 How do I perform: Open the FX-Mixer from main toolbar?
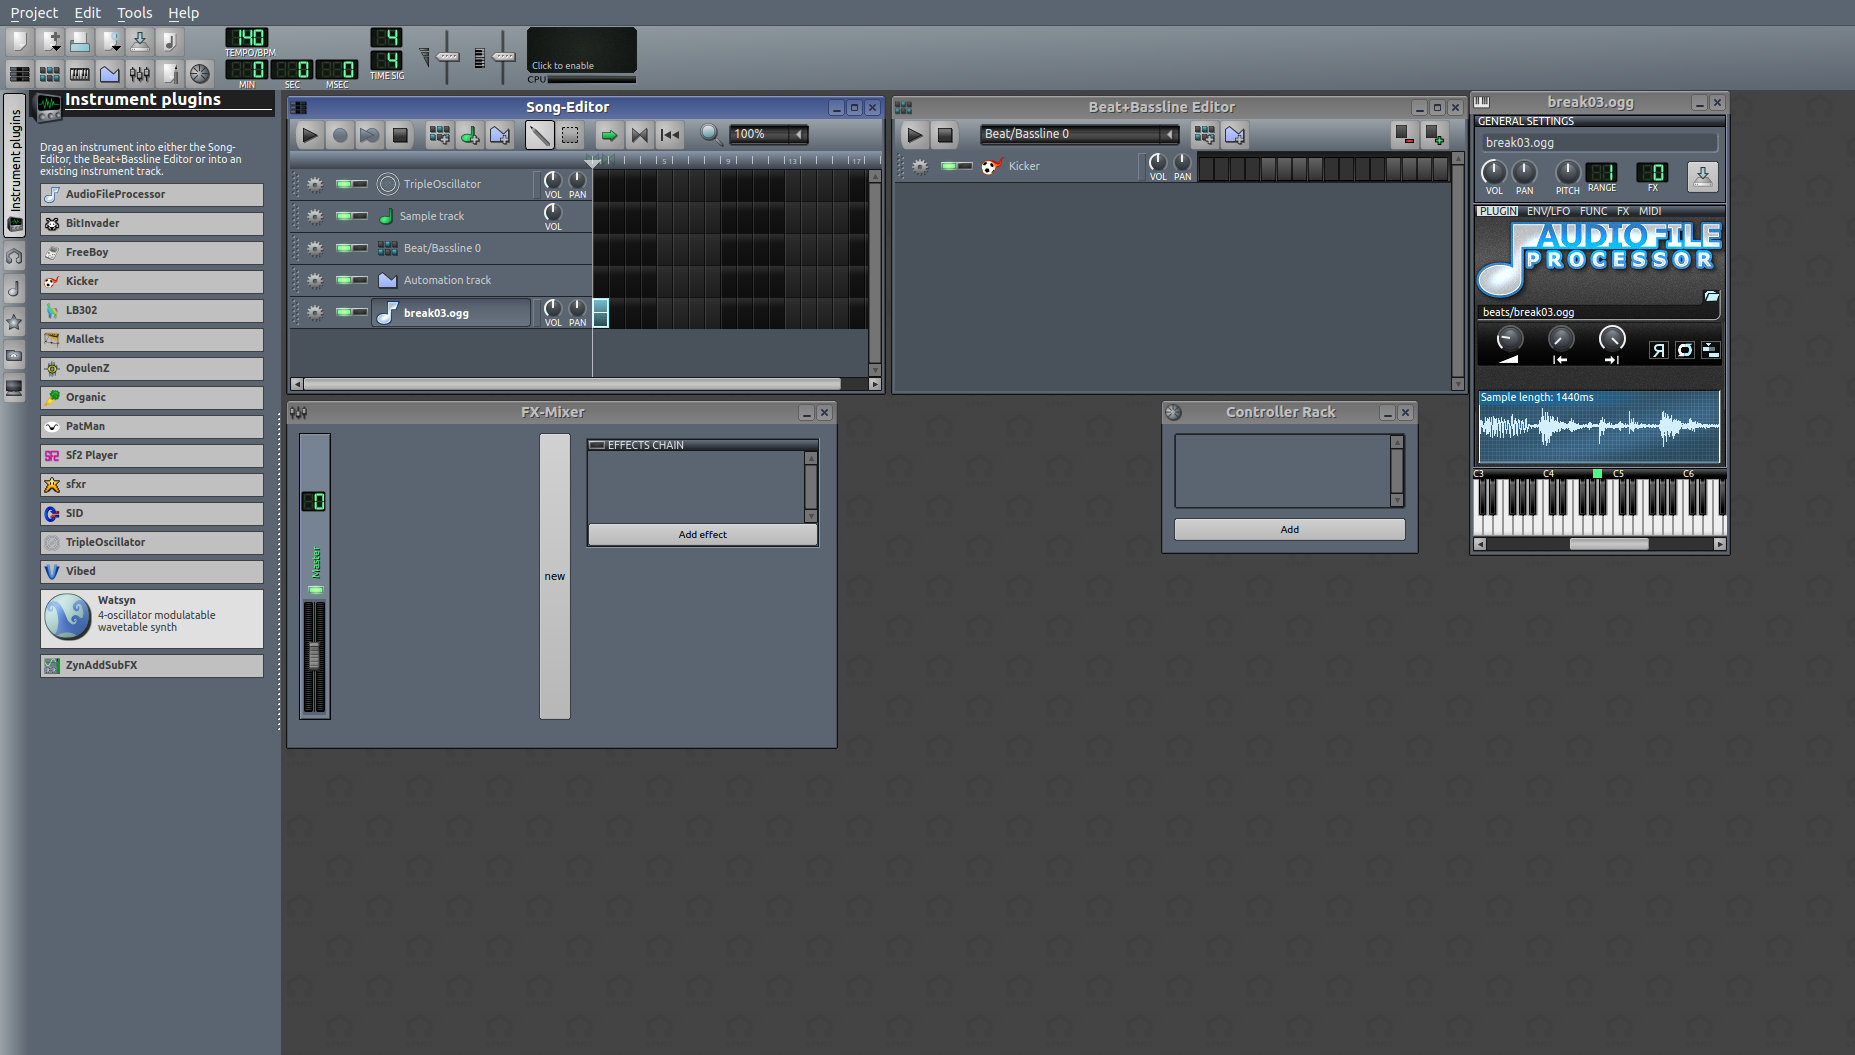140,74
